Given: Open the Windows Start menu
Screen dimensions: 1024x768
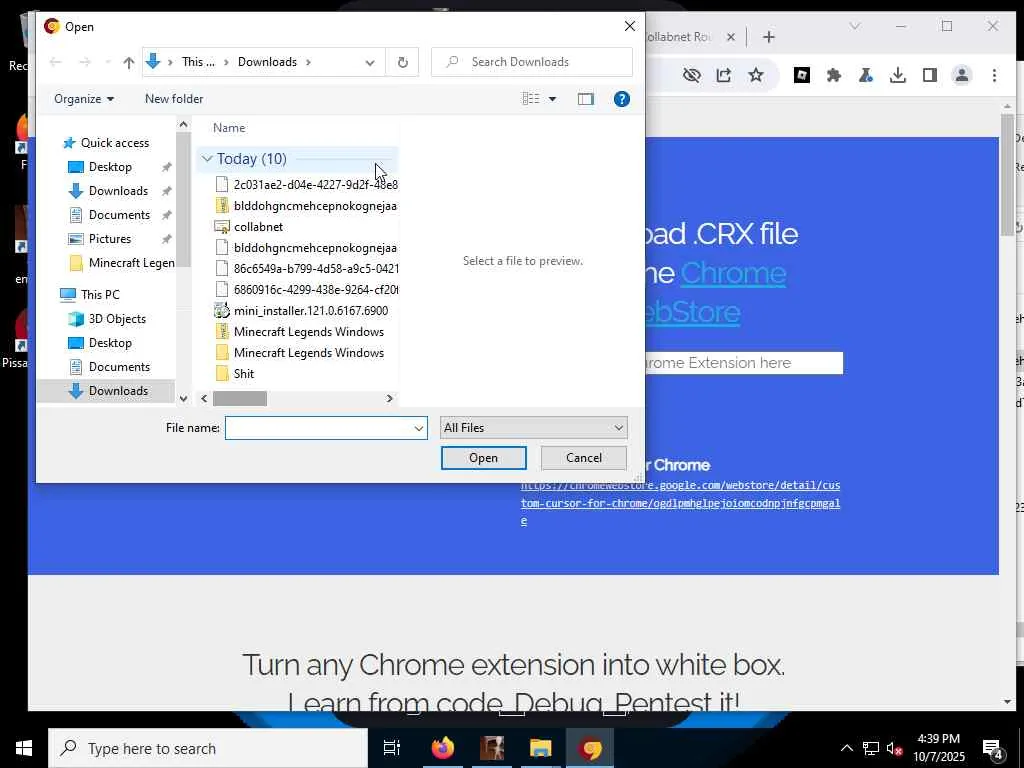Looking at the screenshot, I should 24,748.
